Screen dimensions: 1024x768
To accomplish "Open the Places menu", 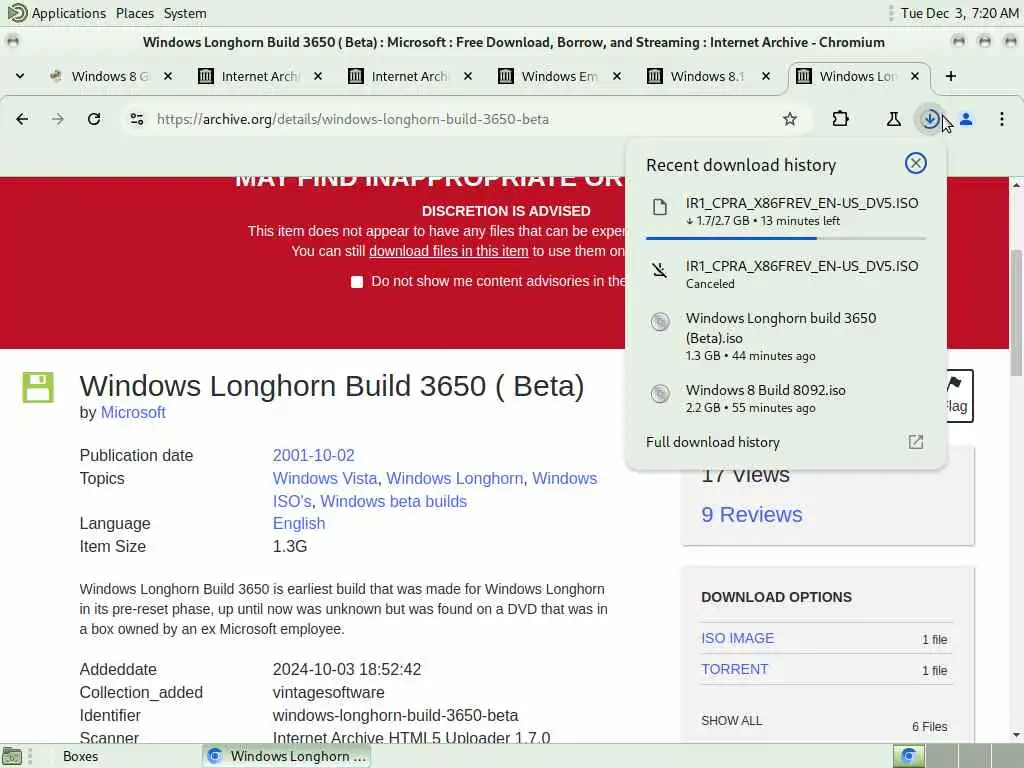I will tap(135, 13).
